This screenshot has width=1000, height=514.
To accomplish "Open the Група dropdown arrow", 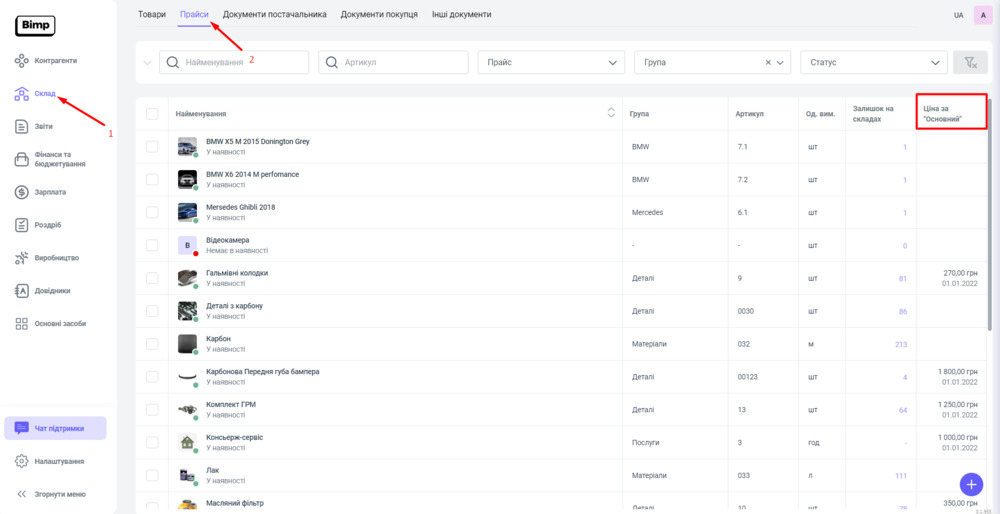I will pos(781,62).
